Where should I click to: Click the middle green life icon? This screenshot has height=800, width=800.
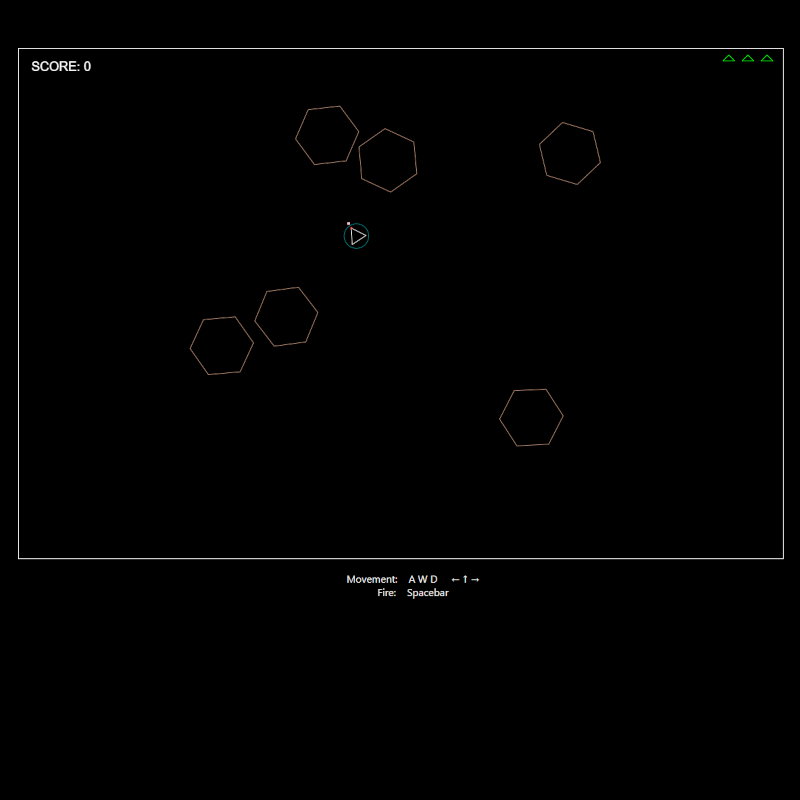tap(748, 59)
